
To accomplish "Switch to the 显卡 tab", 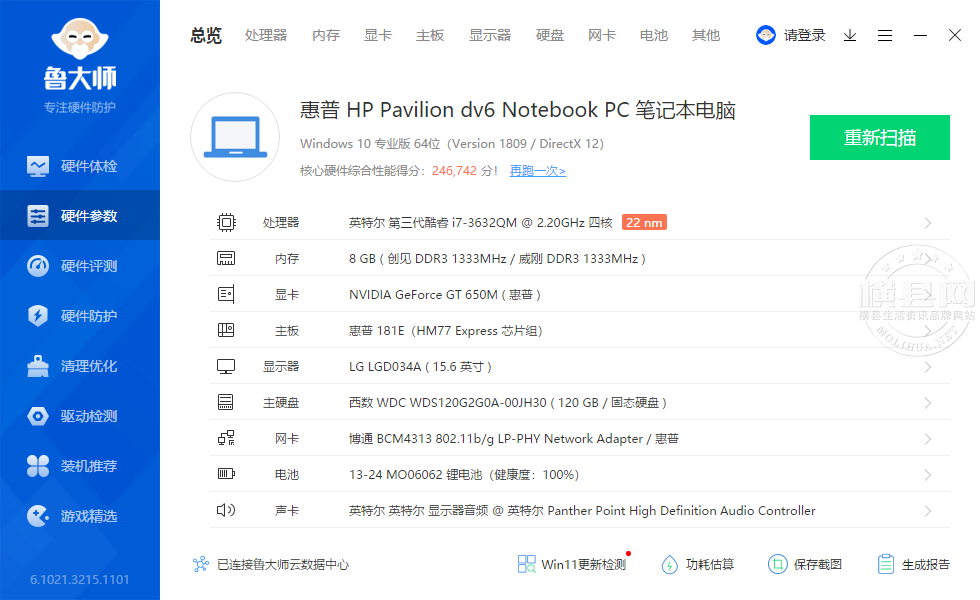I will click(378, 36).
